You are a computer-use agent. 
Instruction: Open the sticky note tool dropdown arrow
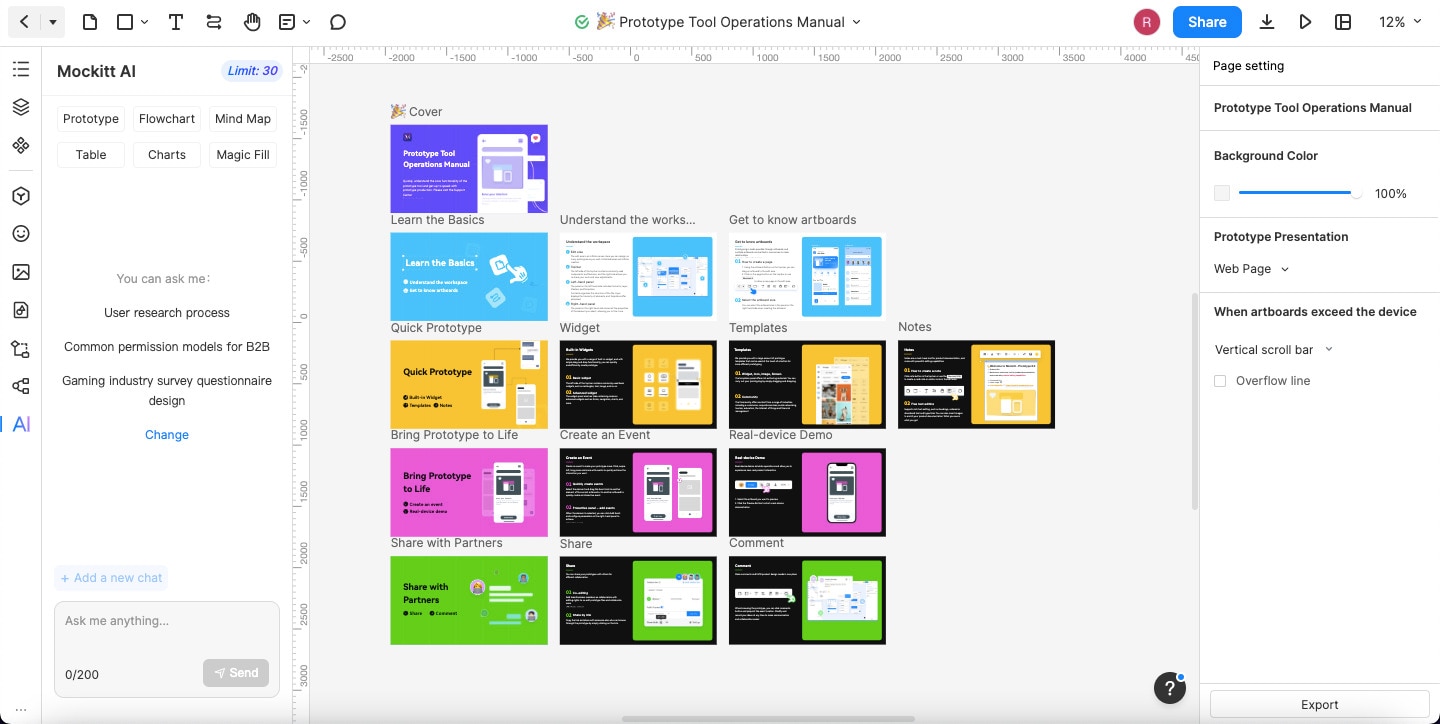click(x=307, y=22)
